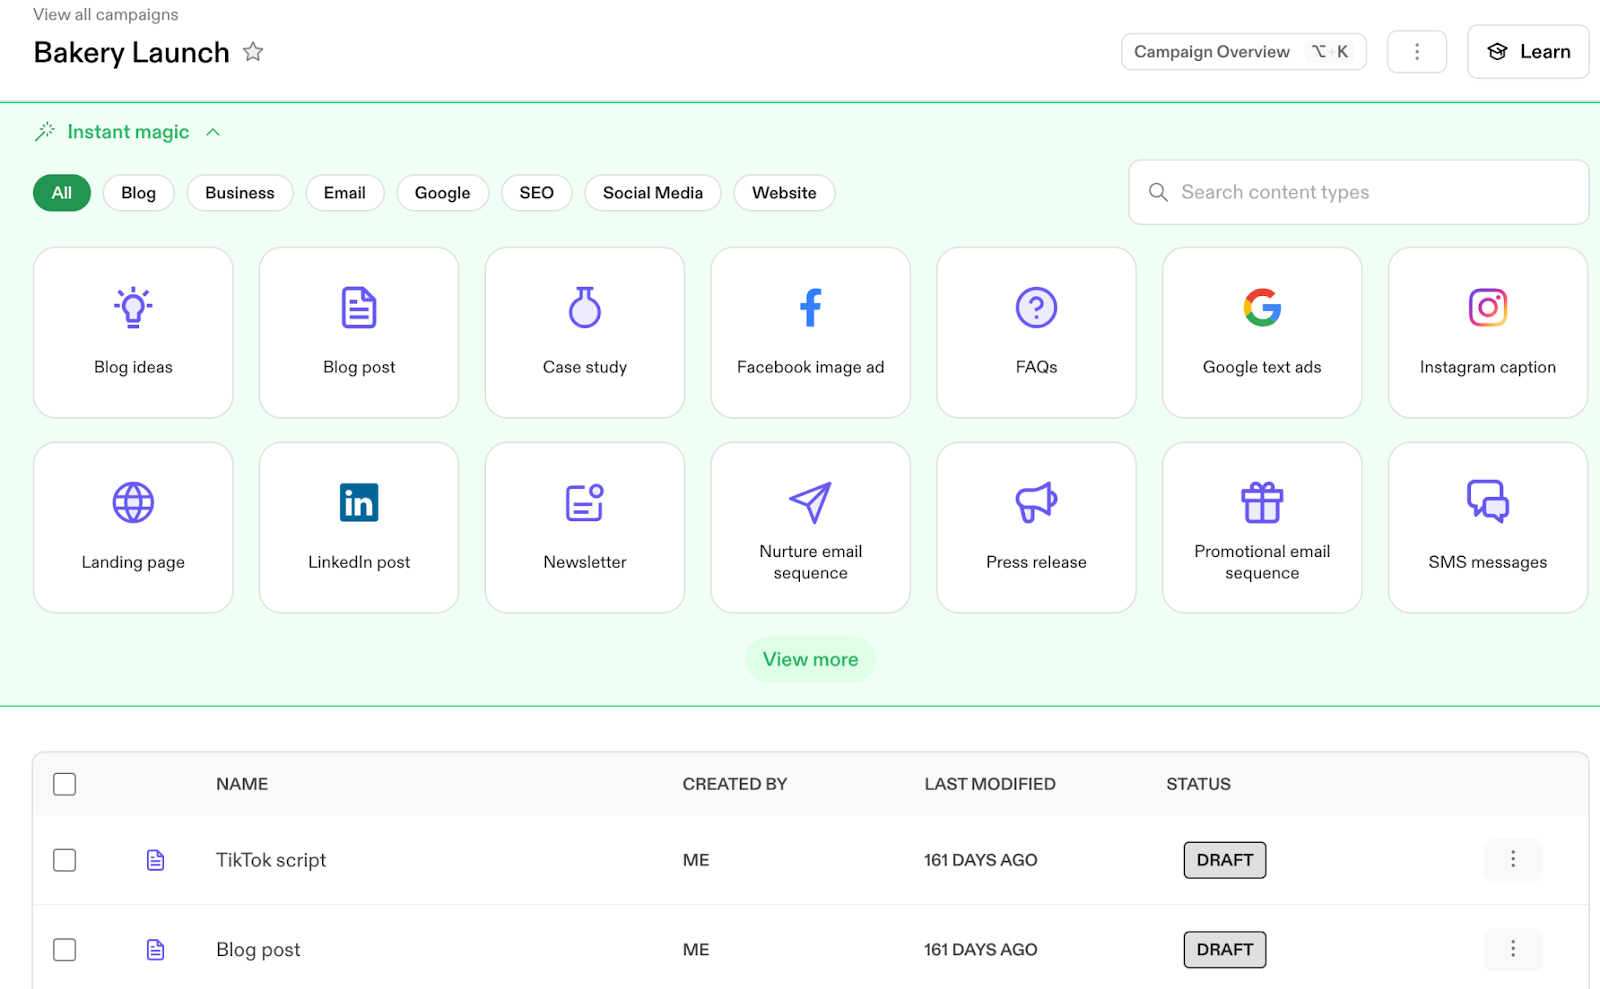Open campaign options three-dot menu
Screen dimensions: 1600x989
[x=1416, y=52]
